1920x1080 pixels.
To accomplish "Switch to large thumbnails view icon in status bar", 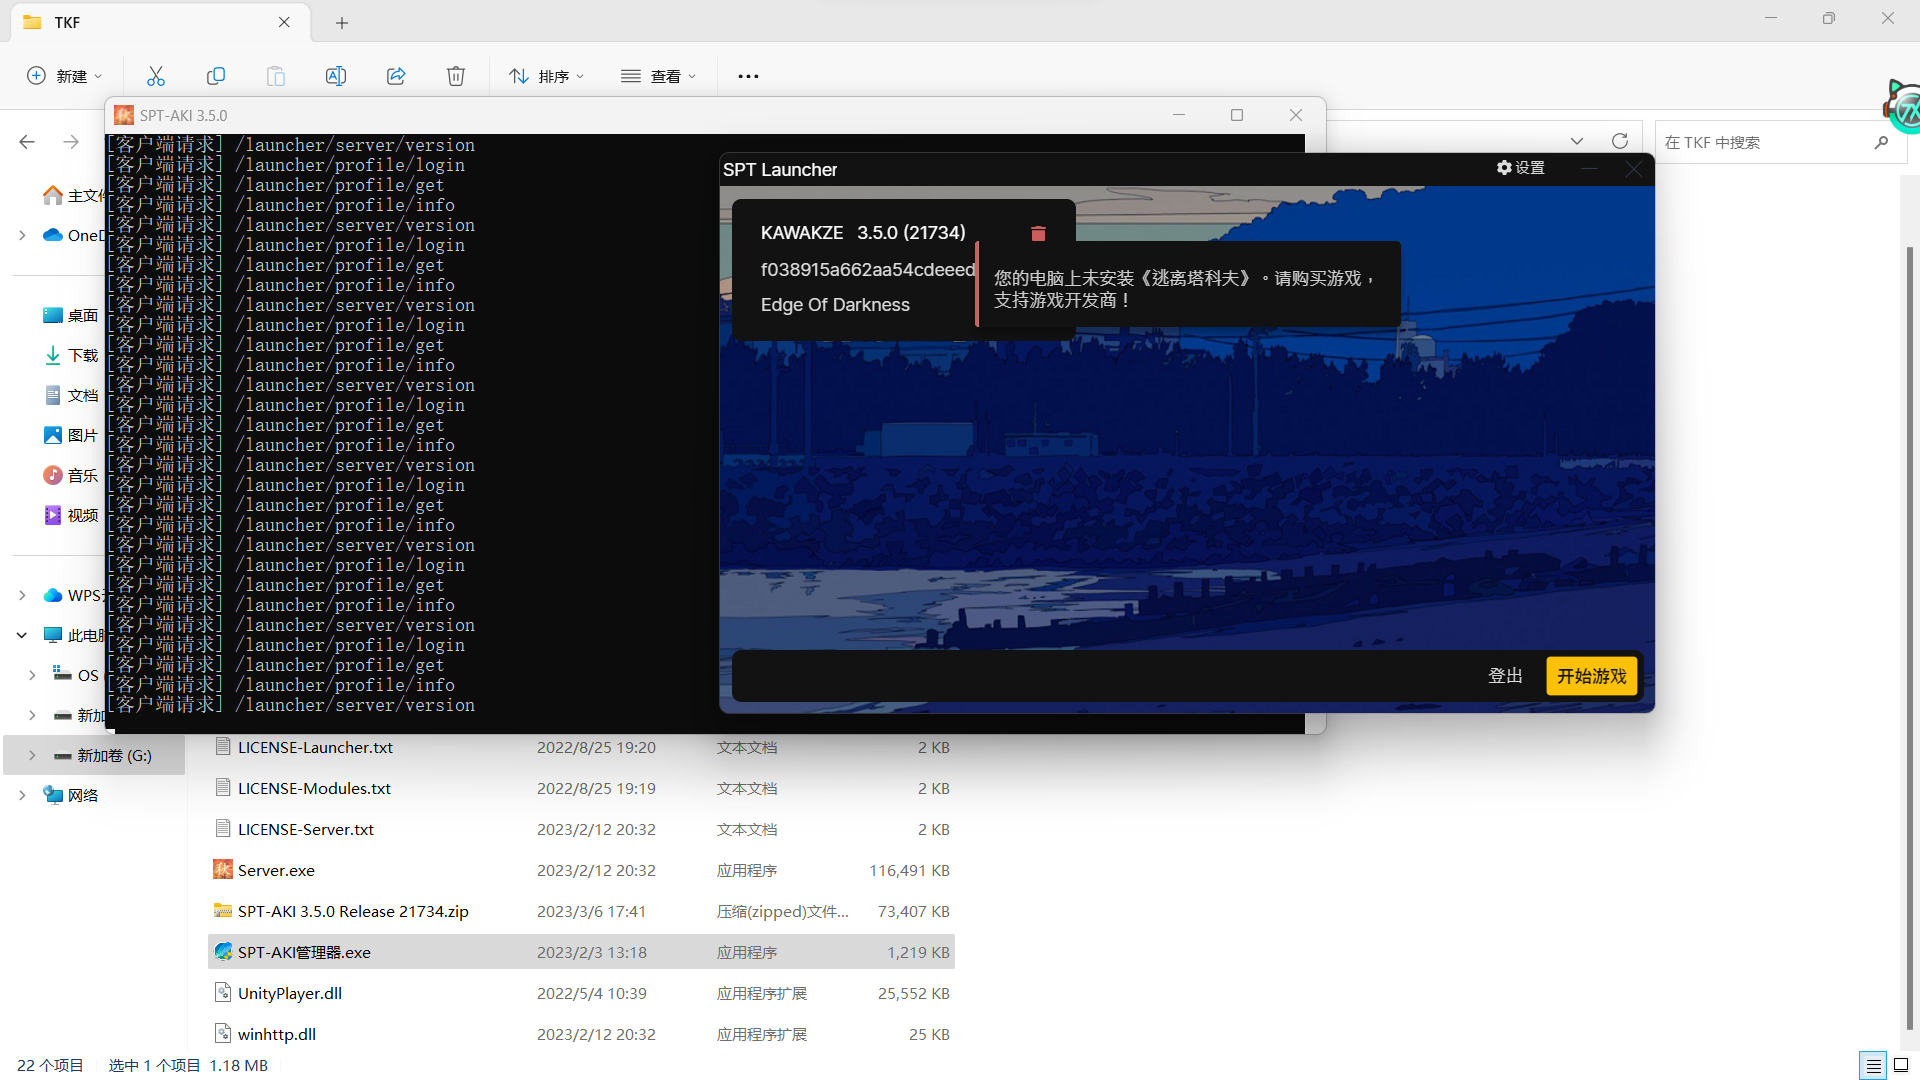I will (1901, 1065).
